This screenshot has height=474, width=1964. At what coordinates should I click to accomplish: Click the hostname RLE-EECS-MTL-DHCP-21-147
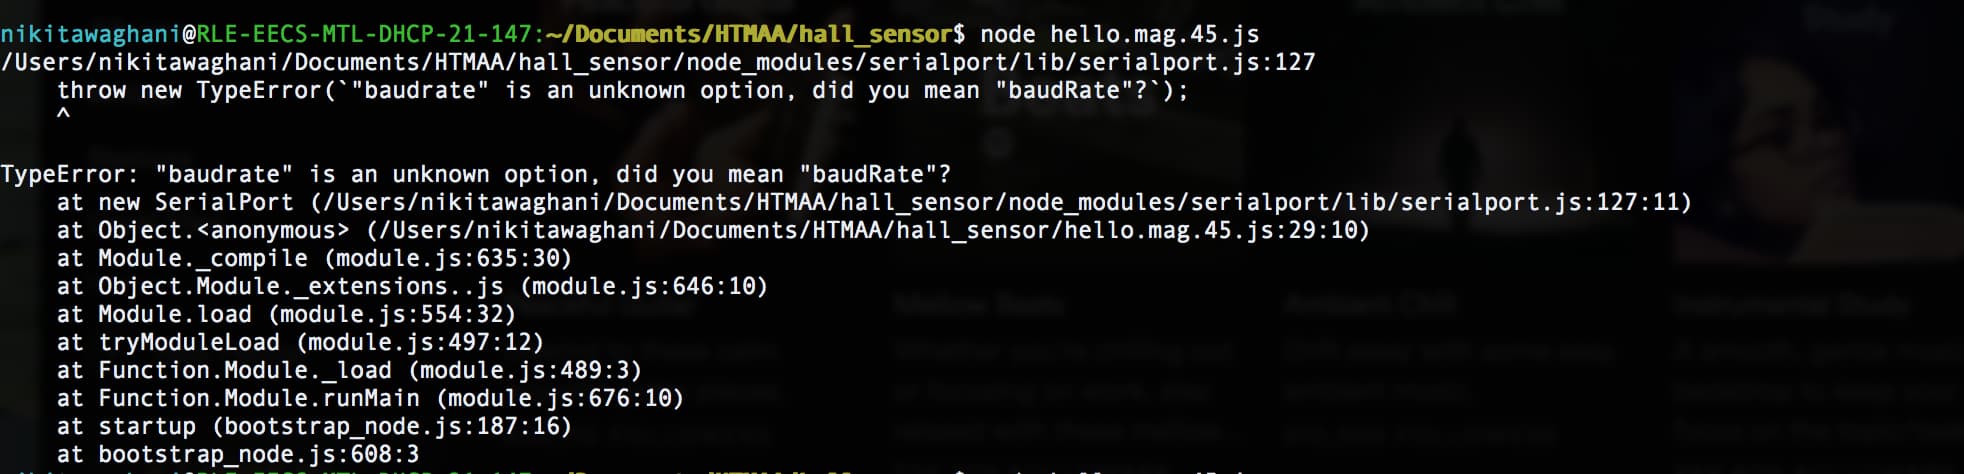click(364, 35)
